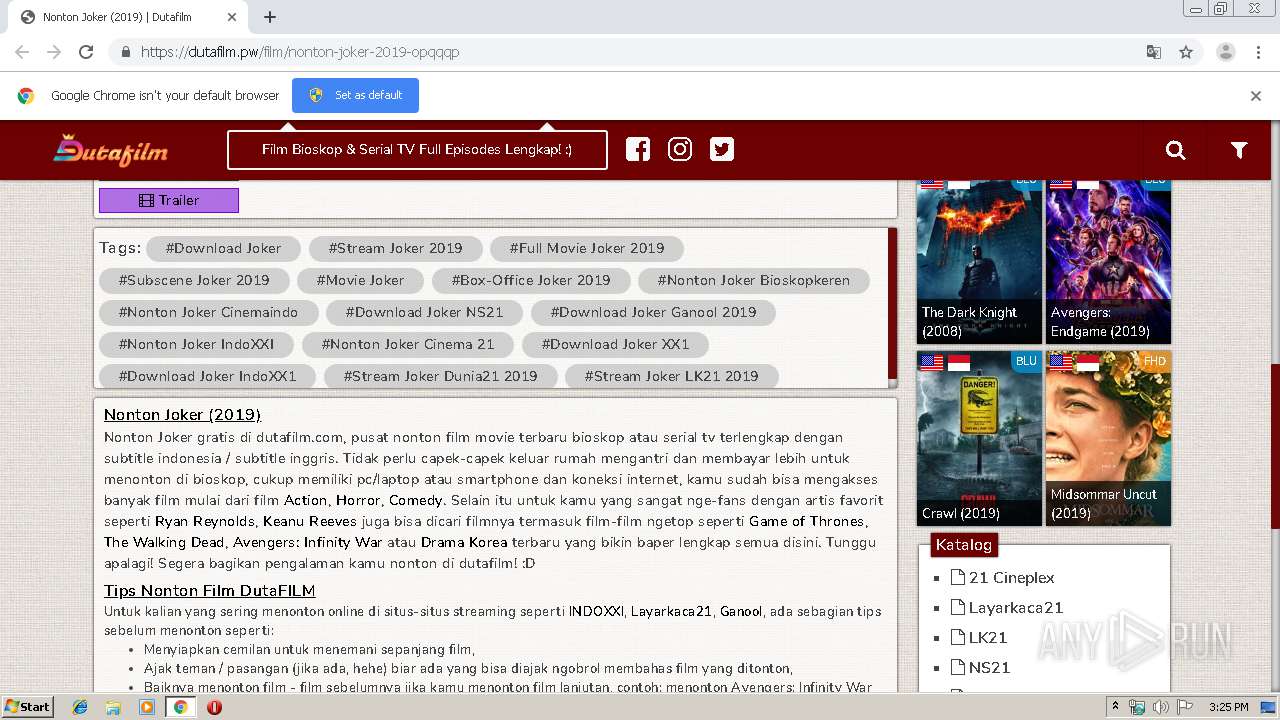Open the Dutafilm logo home link

click(x=110, y=150)
